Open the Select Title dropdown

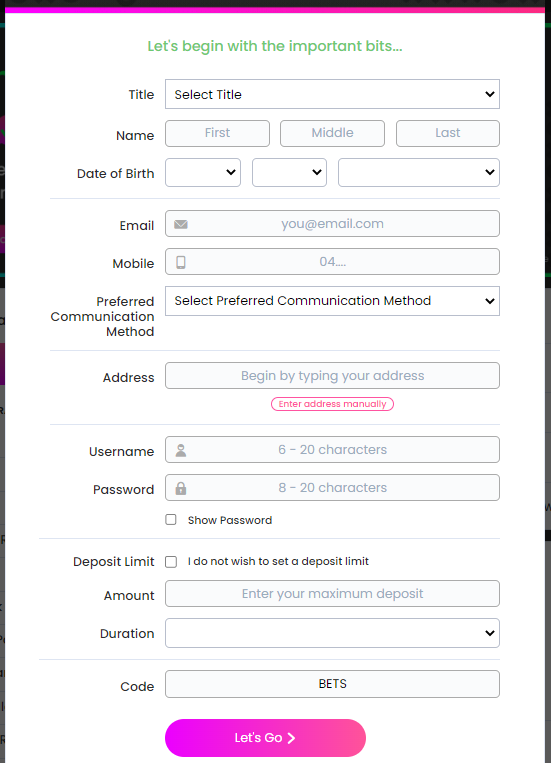tap(332, 94)
